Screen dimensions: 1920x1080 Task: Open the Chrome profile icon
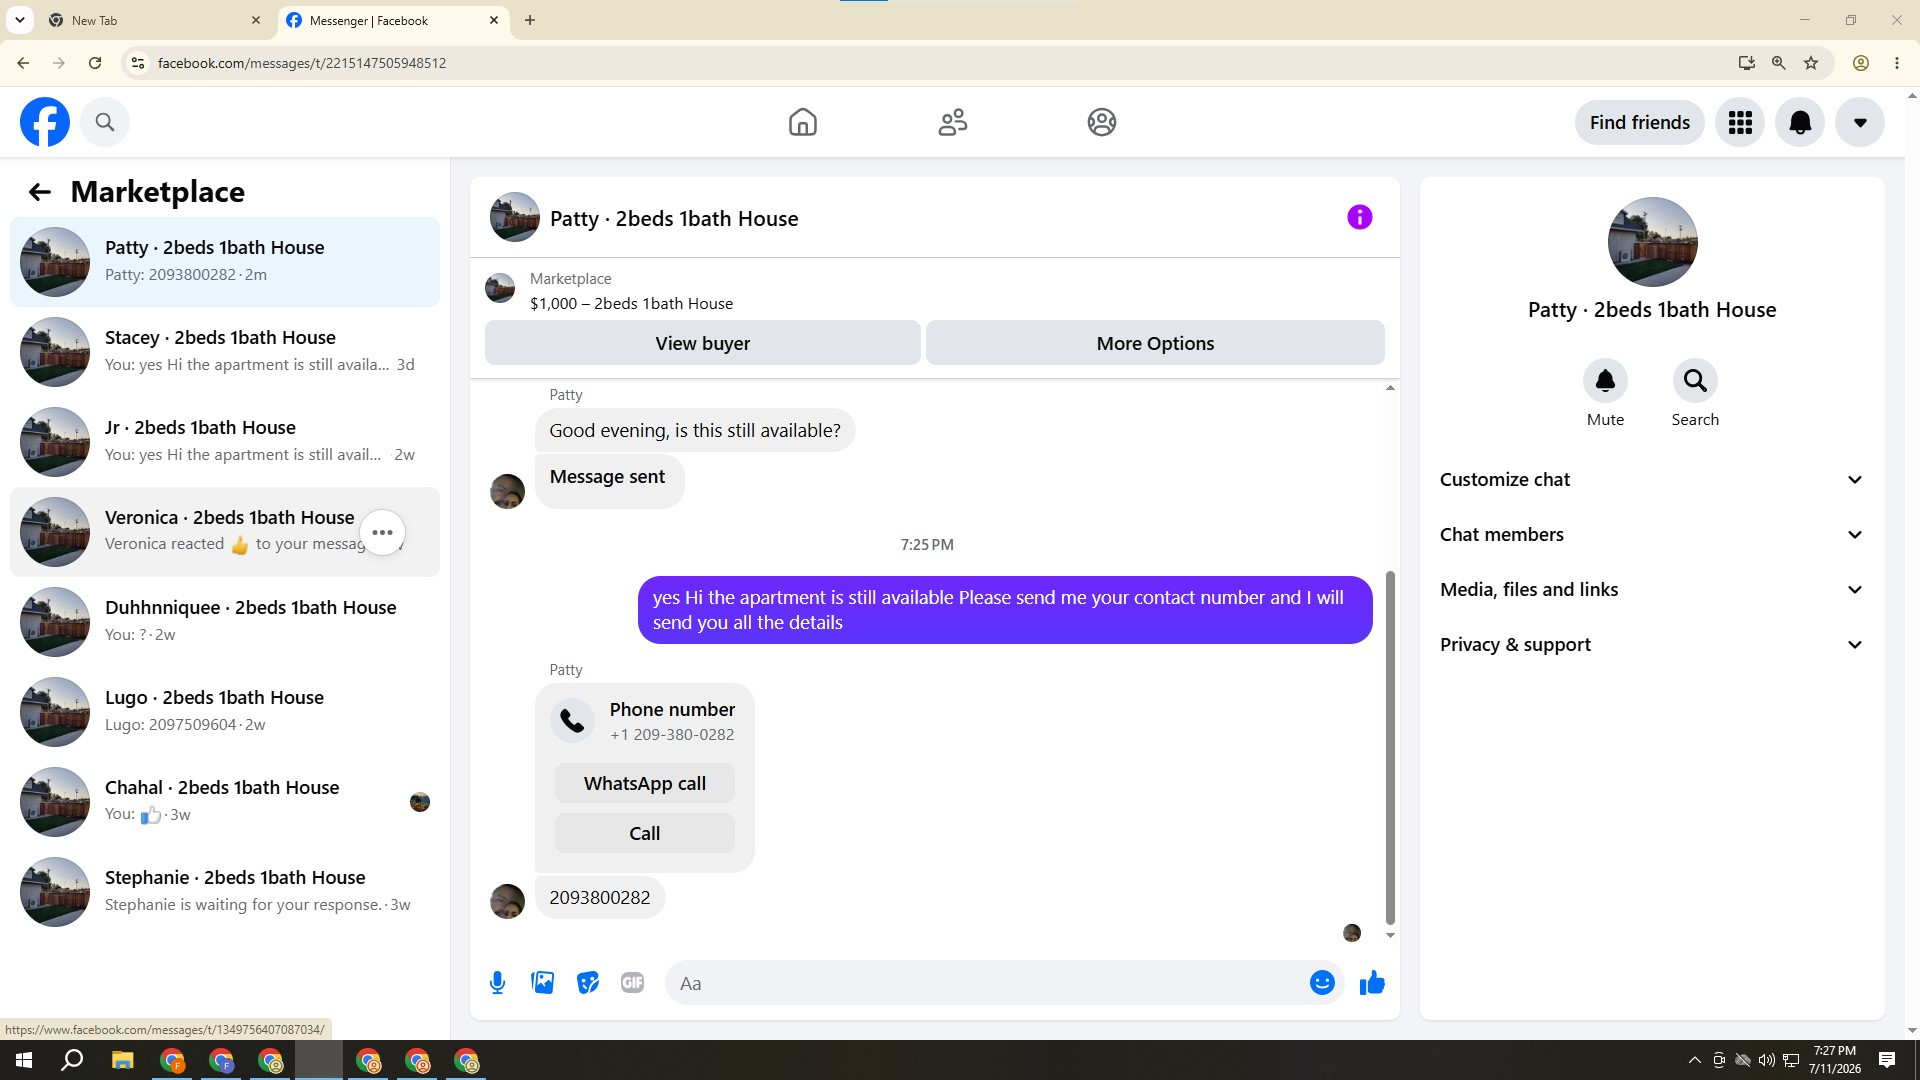coord(1861,63)
